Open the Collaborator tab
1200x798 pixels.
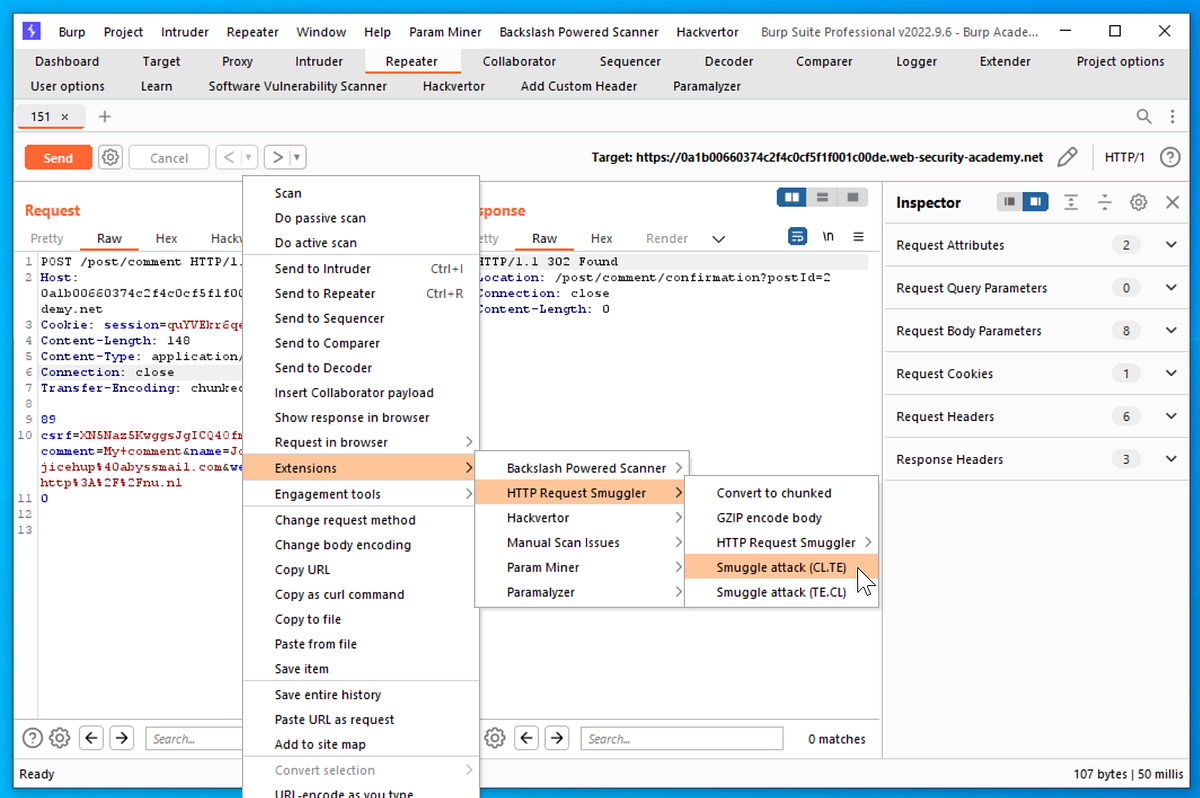pyautogui.click(x=519, y=61)
